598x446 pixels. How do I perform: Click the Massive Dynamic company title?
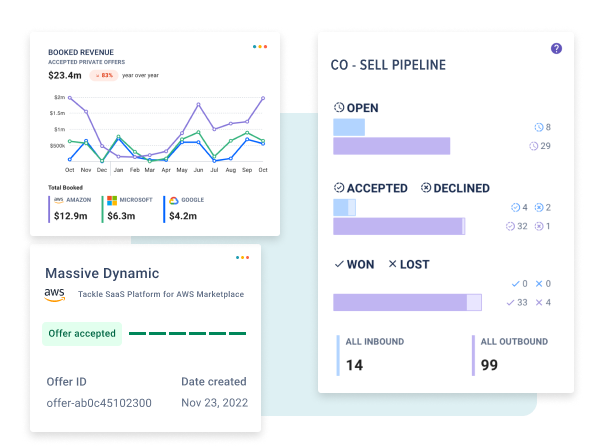click(x=102, y=273)
